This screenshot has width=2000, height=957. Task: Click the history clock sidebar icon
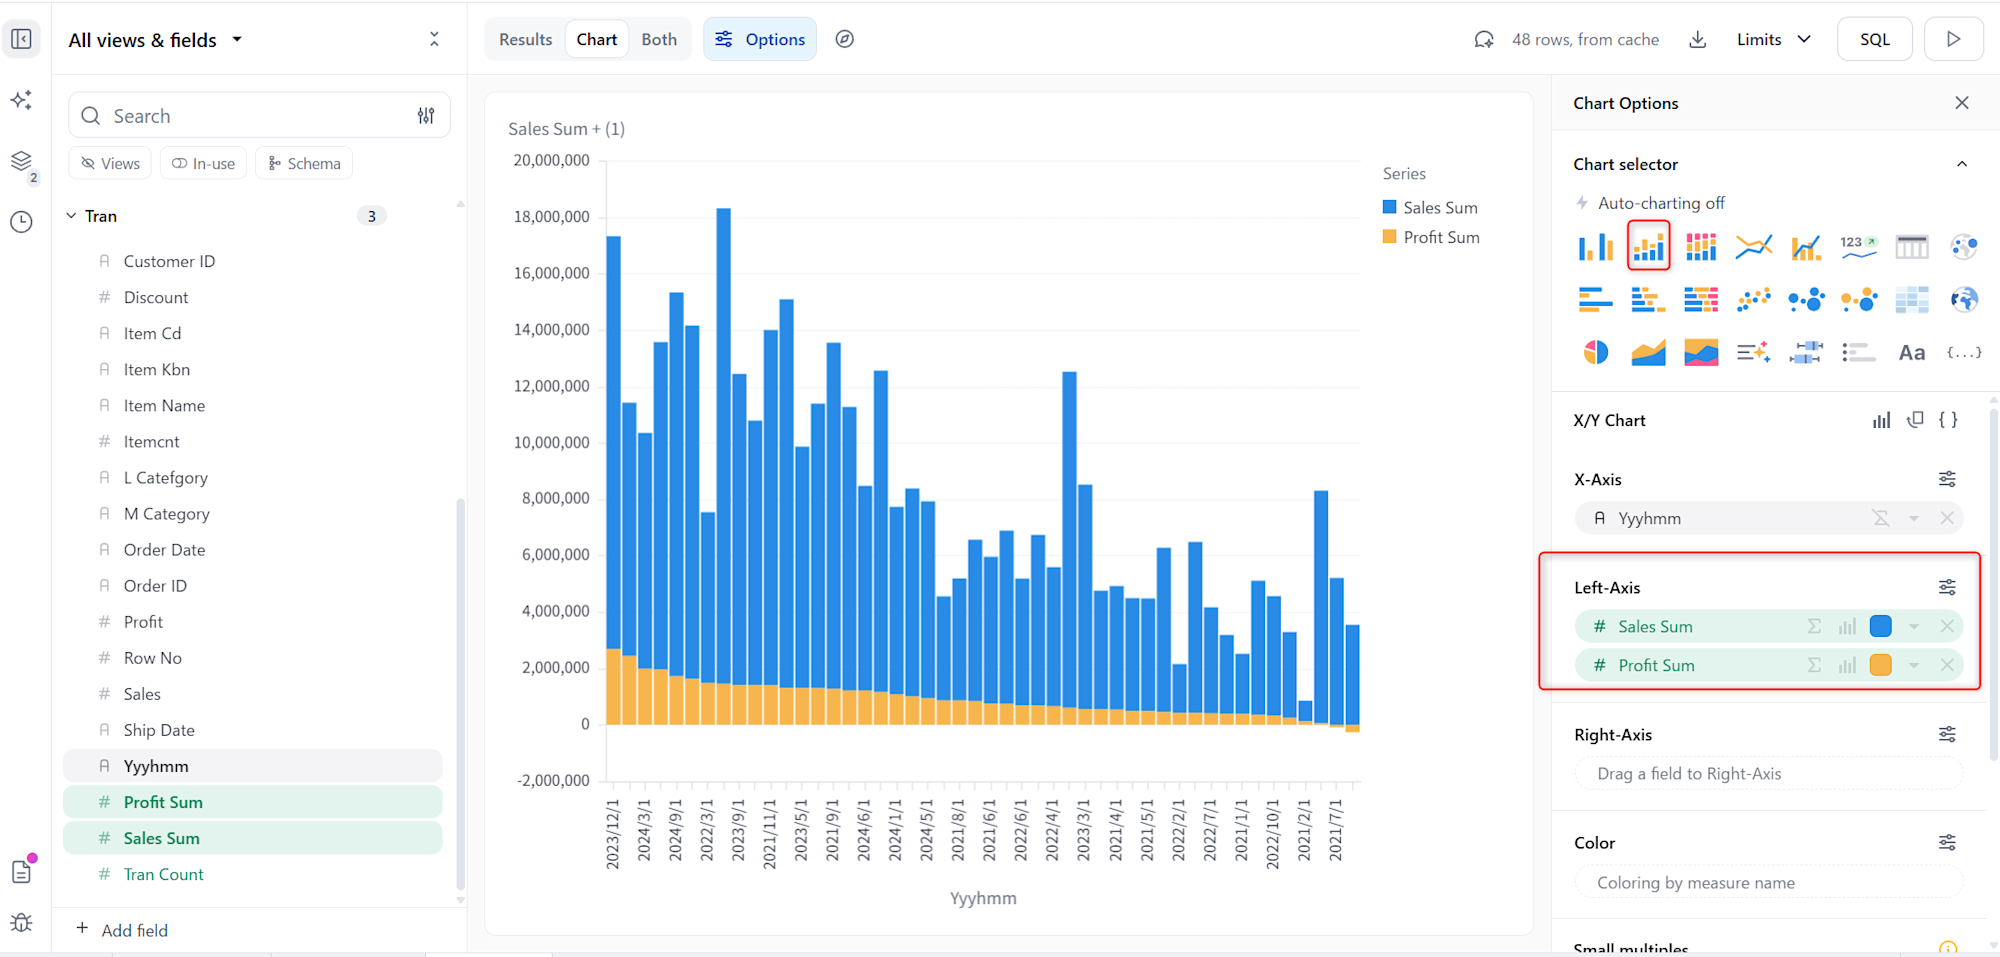(21, 222)
